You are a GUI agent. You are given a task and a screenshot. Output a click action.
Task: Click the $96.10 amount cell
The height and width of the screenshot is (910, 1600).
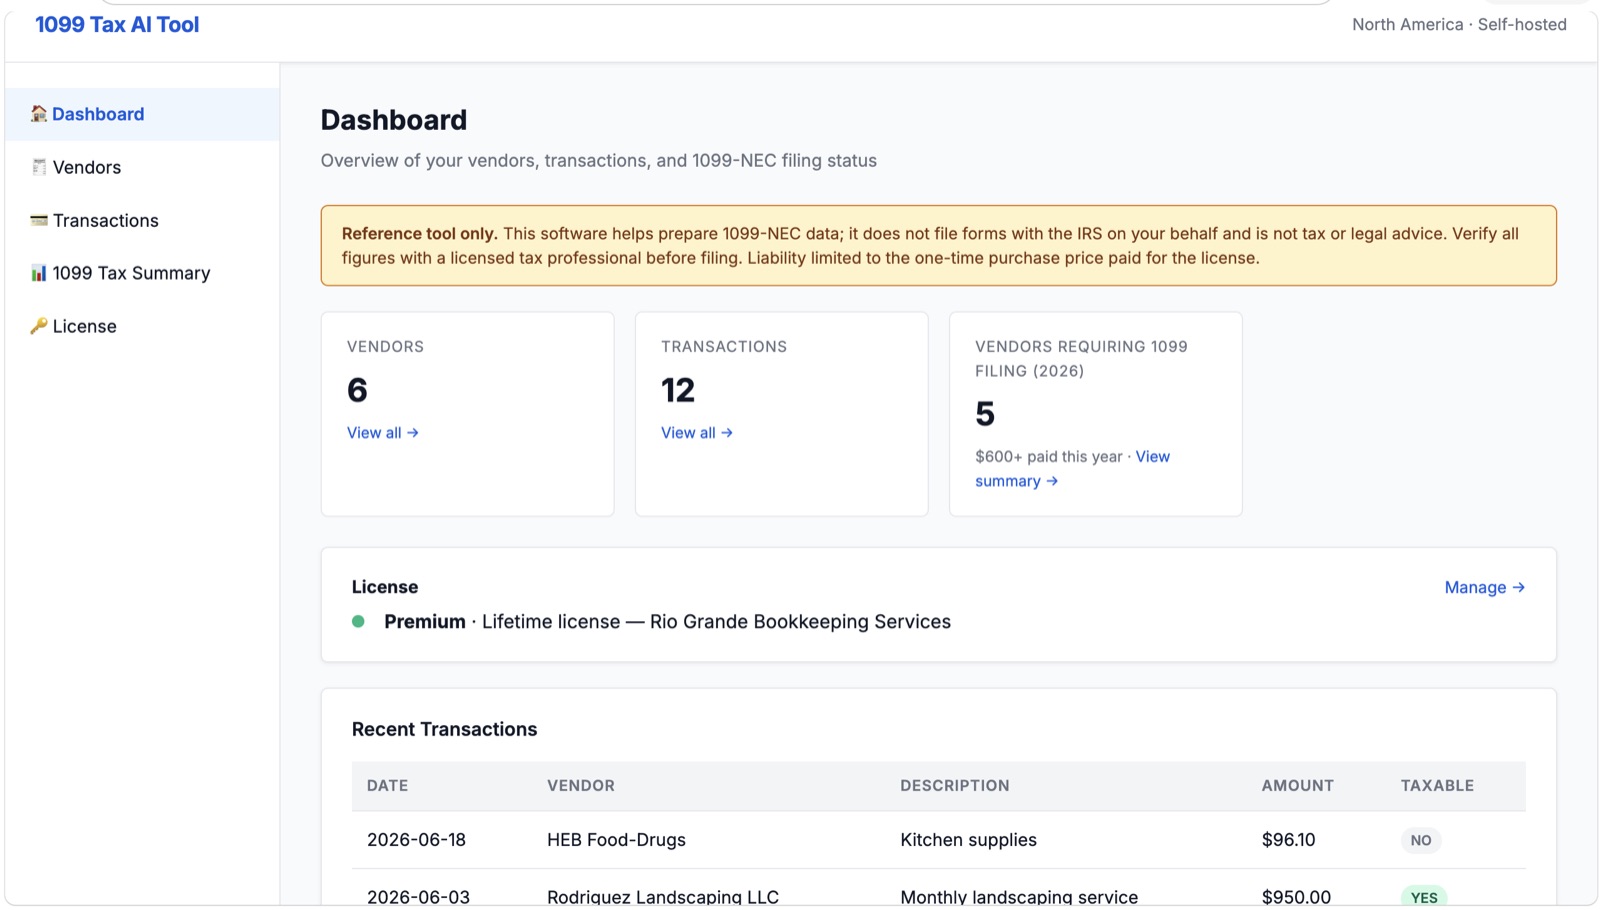point(1288,840)
